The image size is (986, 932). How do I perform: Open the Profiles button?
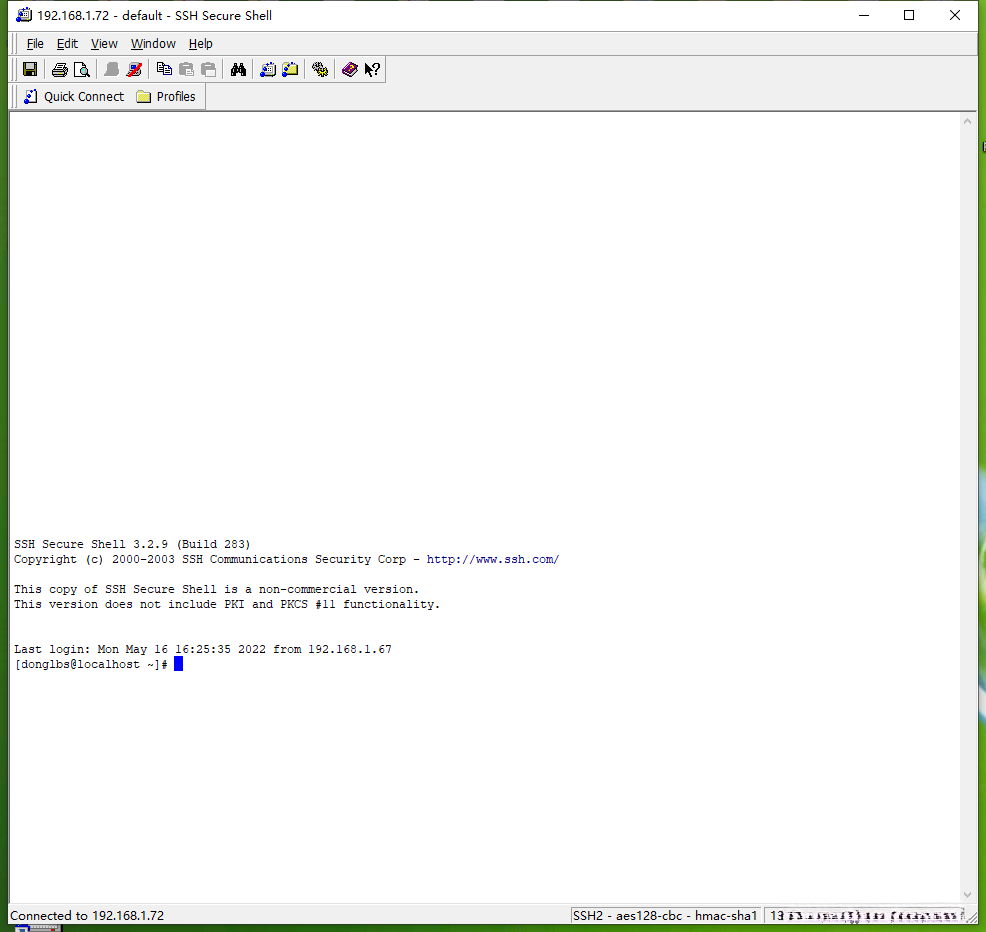click(166, 96)
